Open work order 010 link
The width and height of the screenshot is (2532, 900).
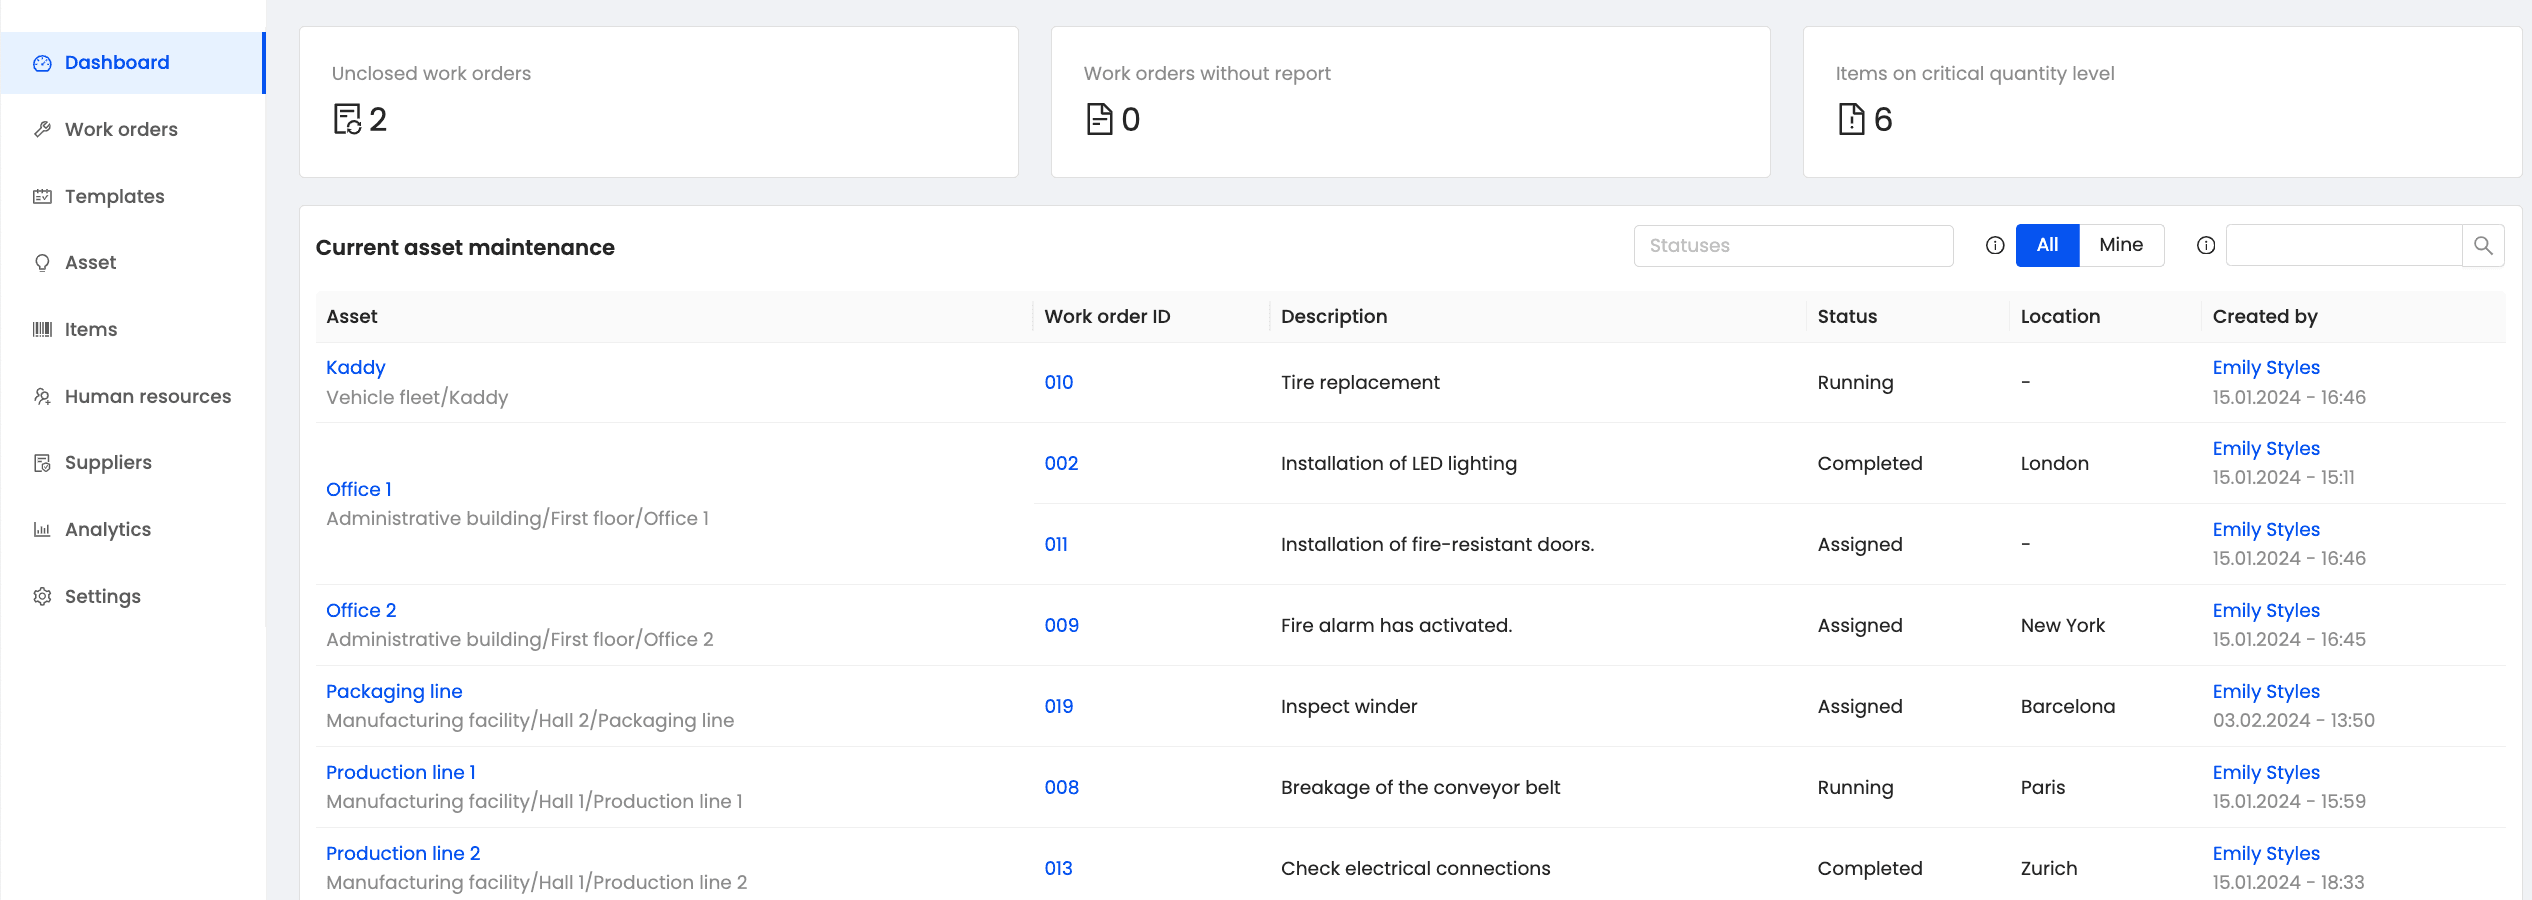coord(1058,383)
